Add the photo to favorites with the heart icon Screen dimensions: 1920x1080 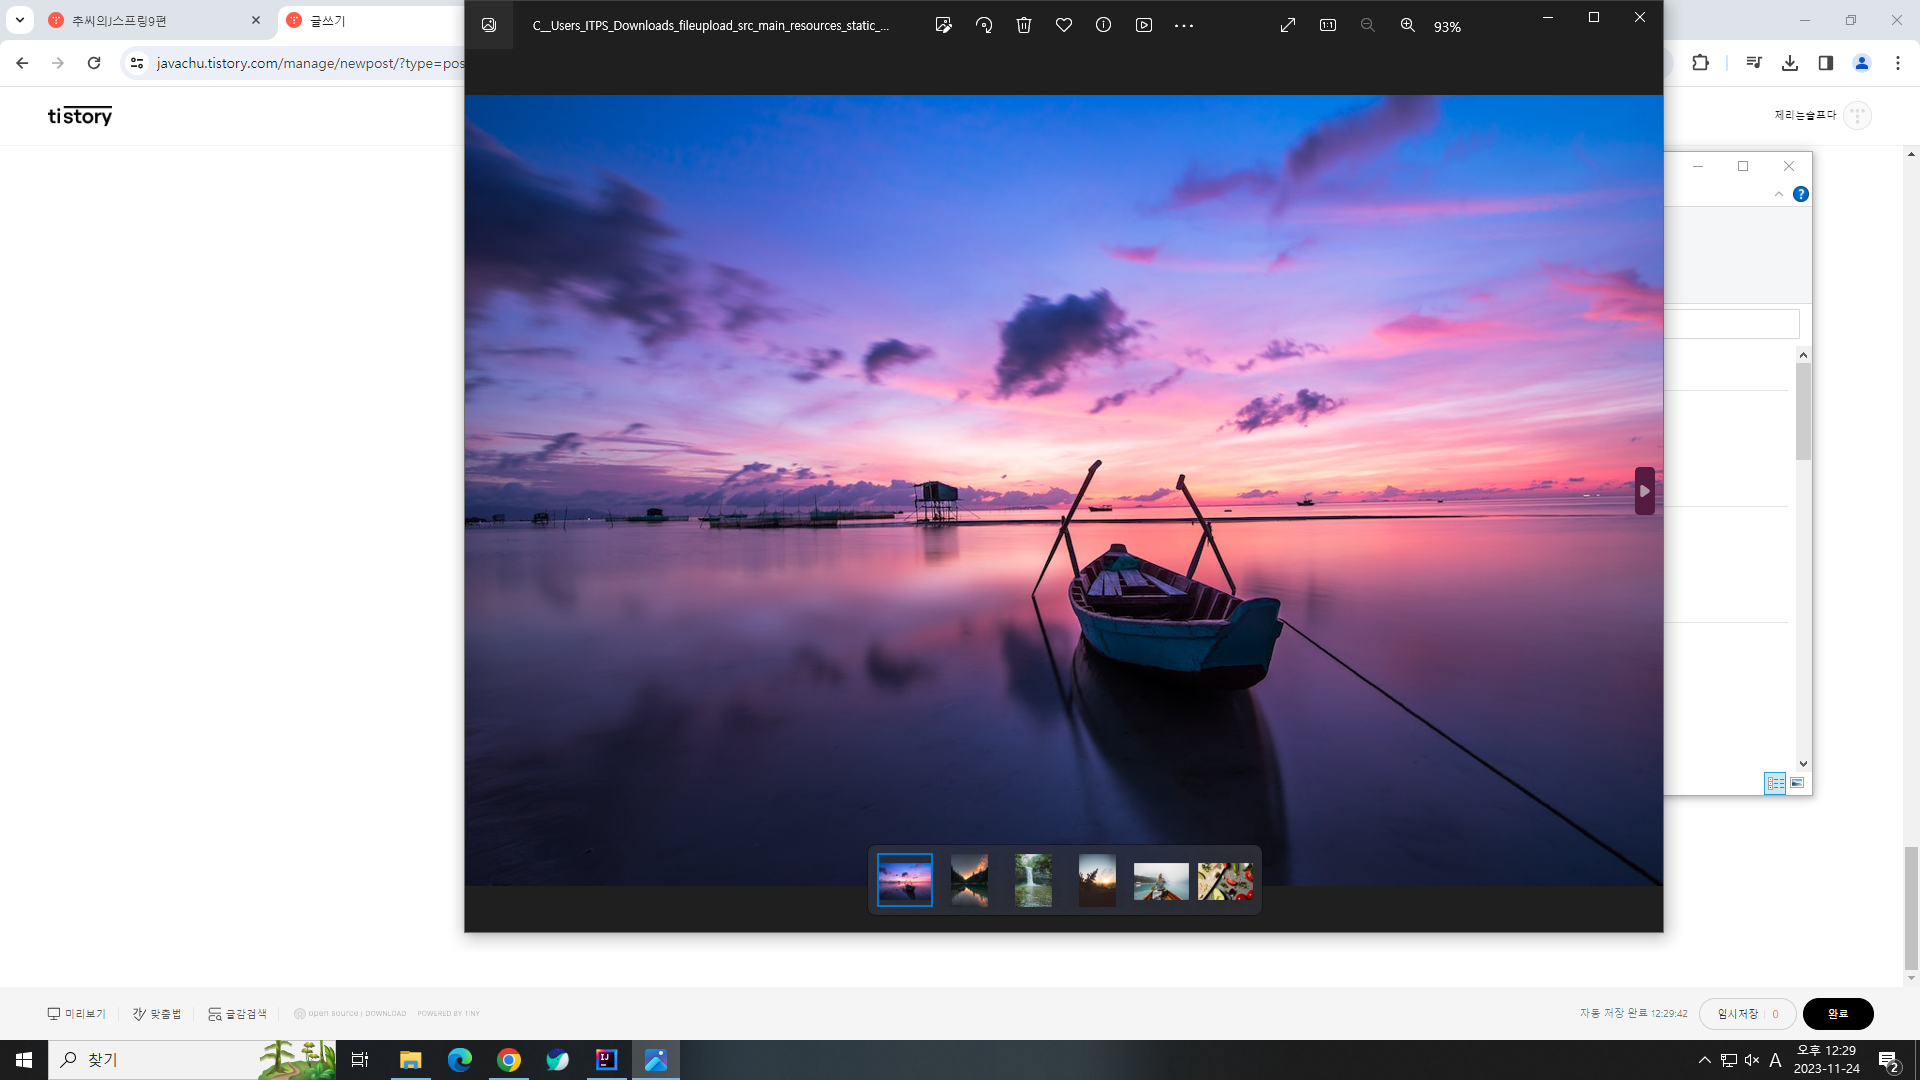point(1064,25)
